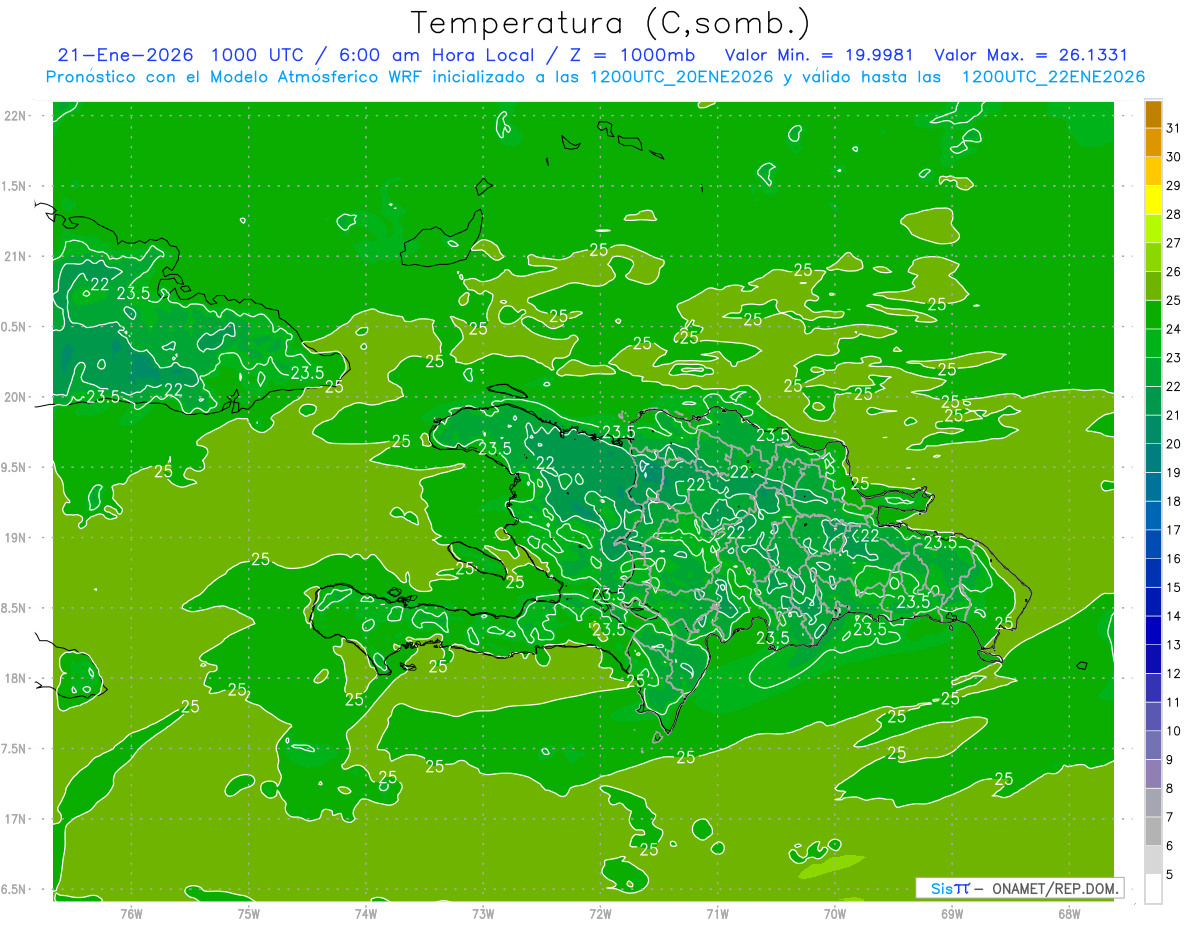Click the '69W' longitude axis label

[x=952, y=913]
